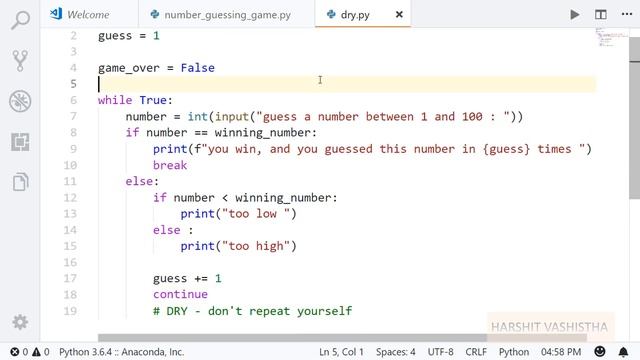Click the 'else:' keyword on line 11

142,181
